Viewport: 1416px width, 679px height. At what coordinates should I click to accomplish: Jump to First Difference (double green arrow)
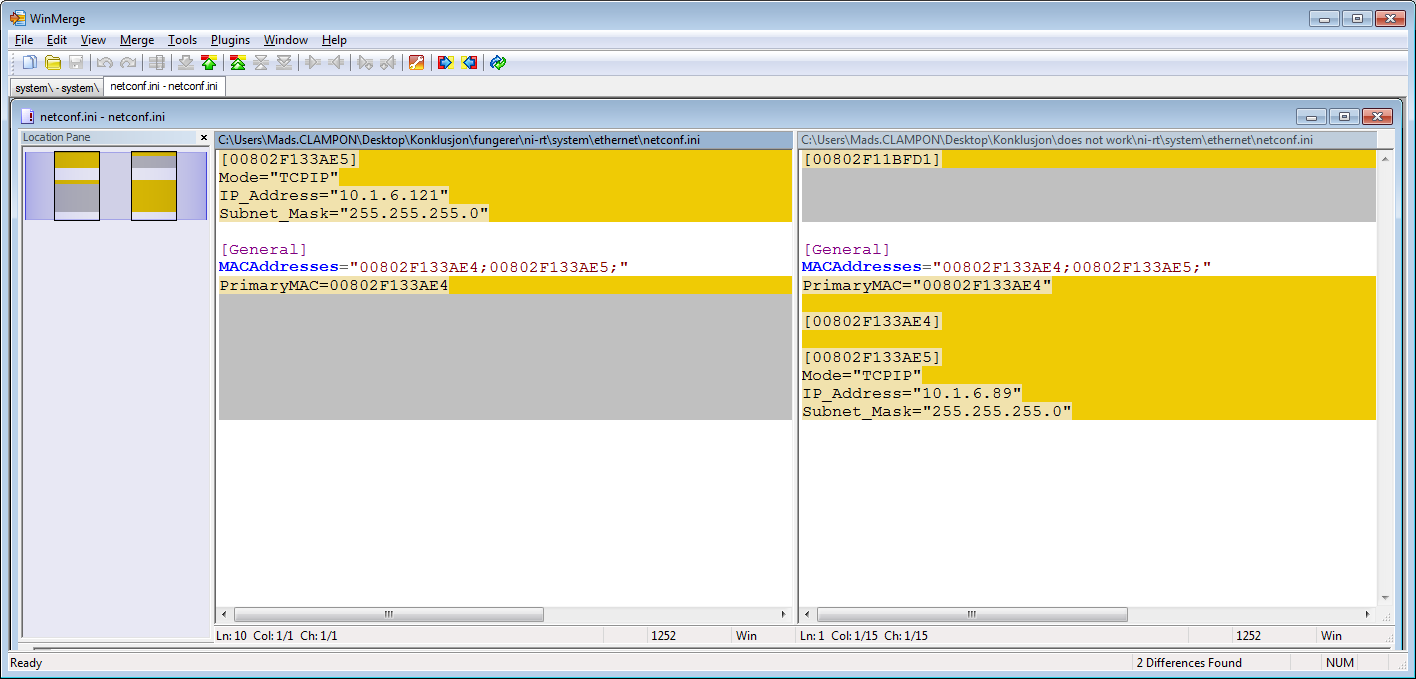238,62
